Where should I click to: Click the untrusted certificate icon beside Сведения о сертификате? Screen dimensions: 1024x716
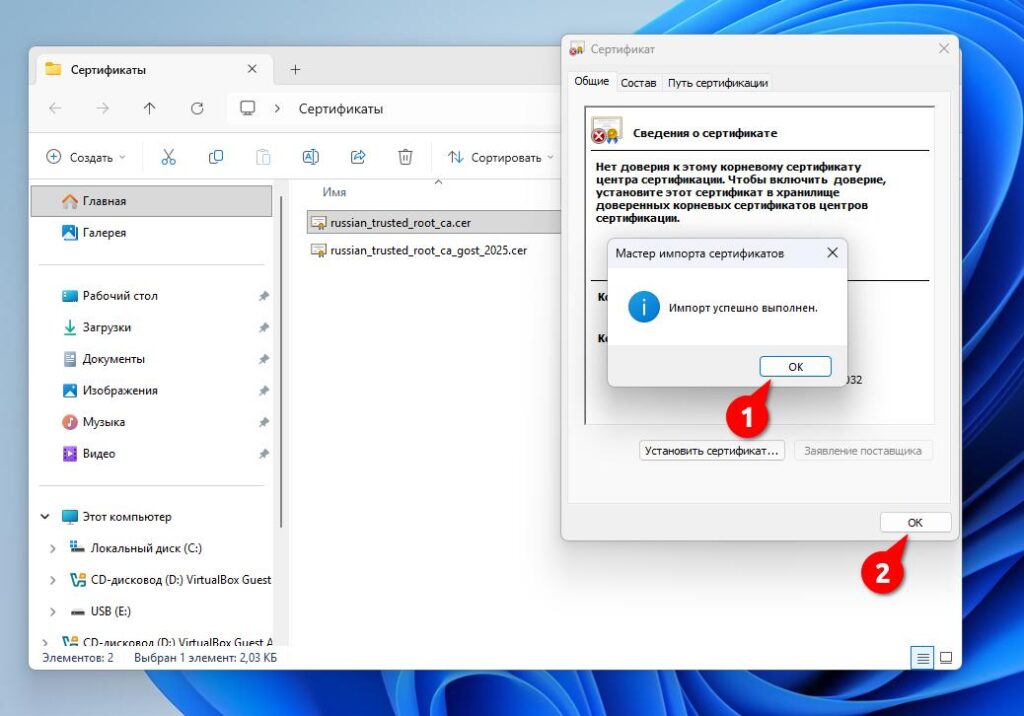pyautogui.click(x=606, y=130)
